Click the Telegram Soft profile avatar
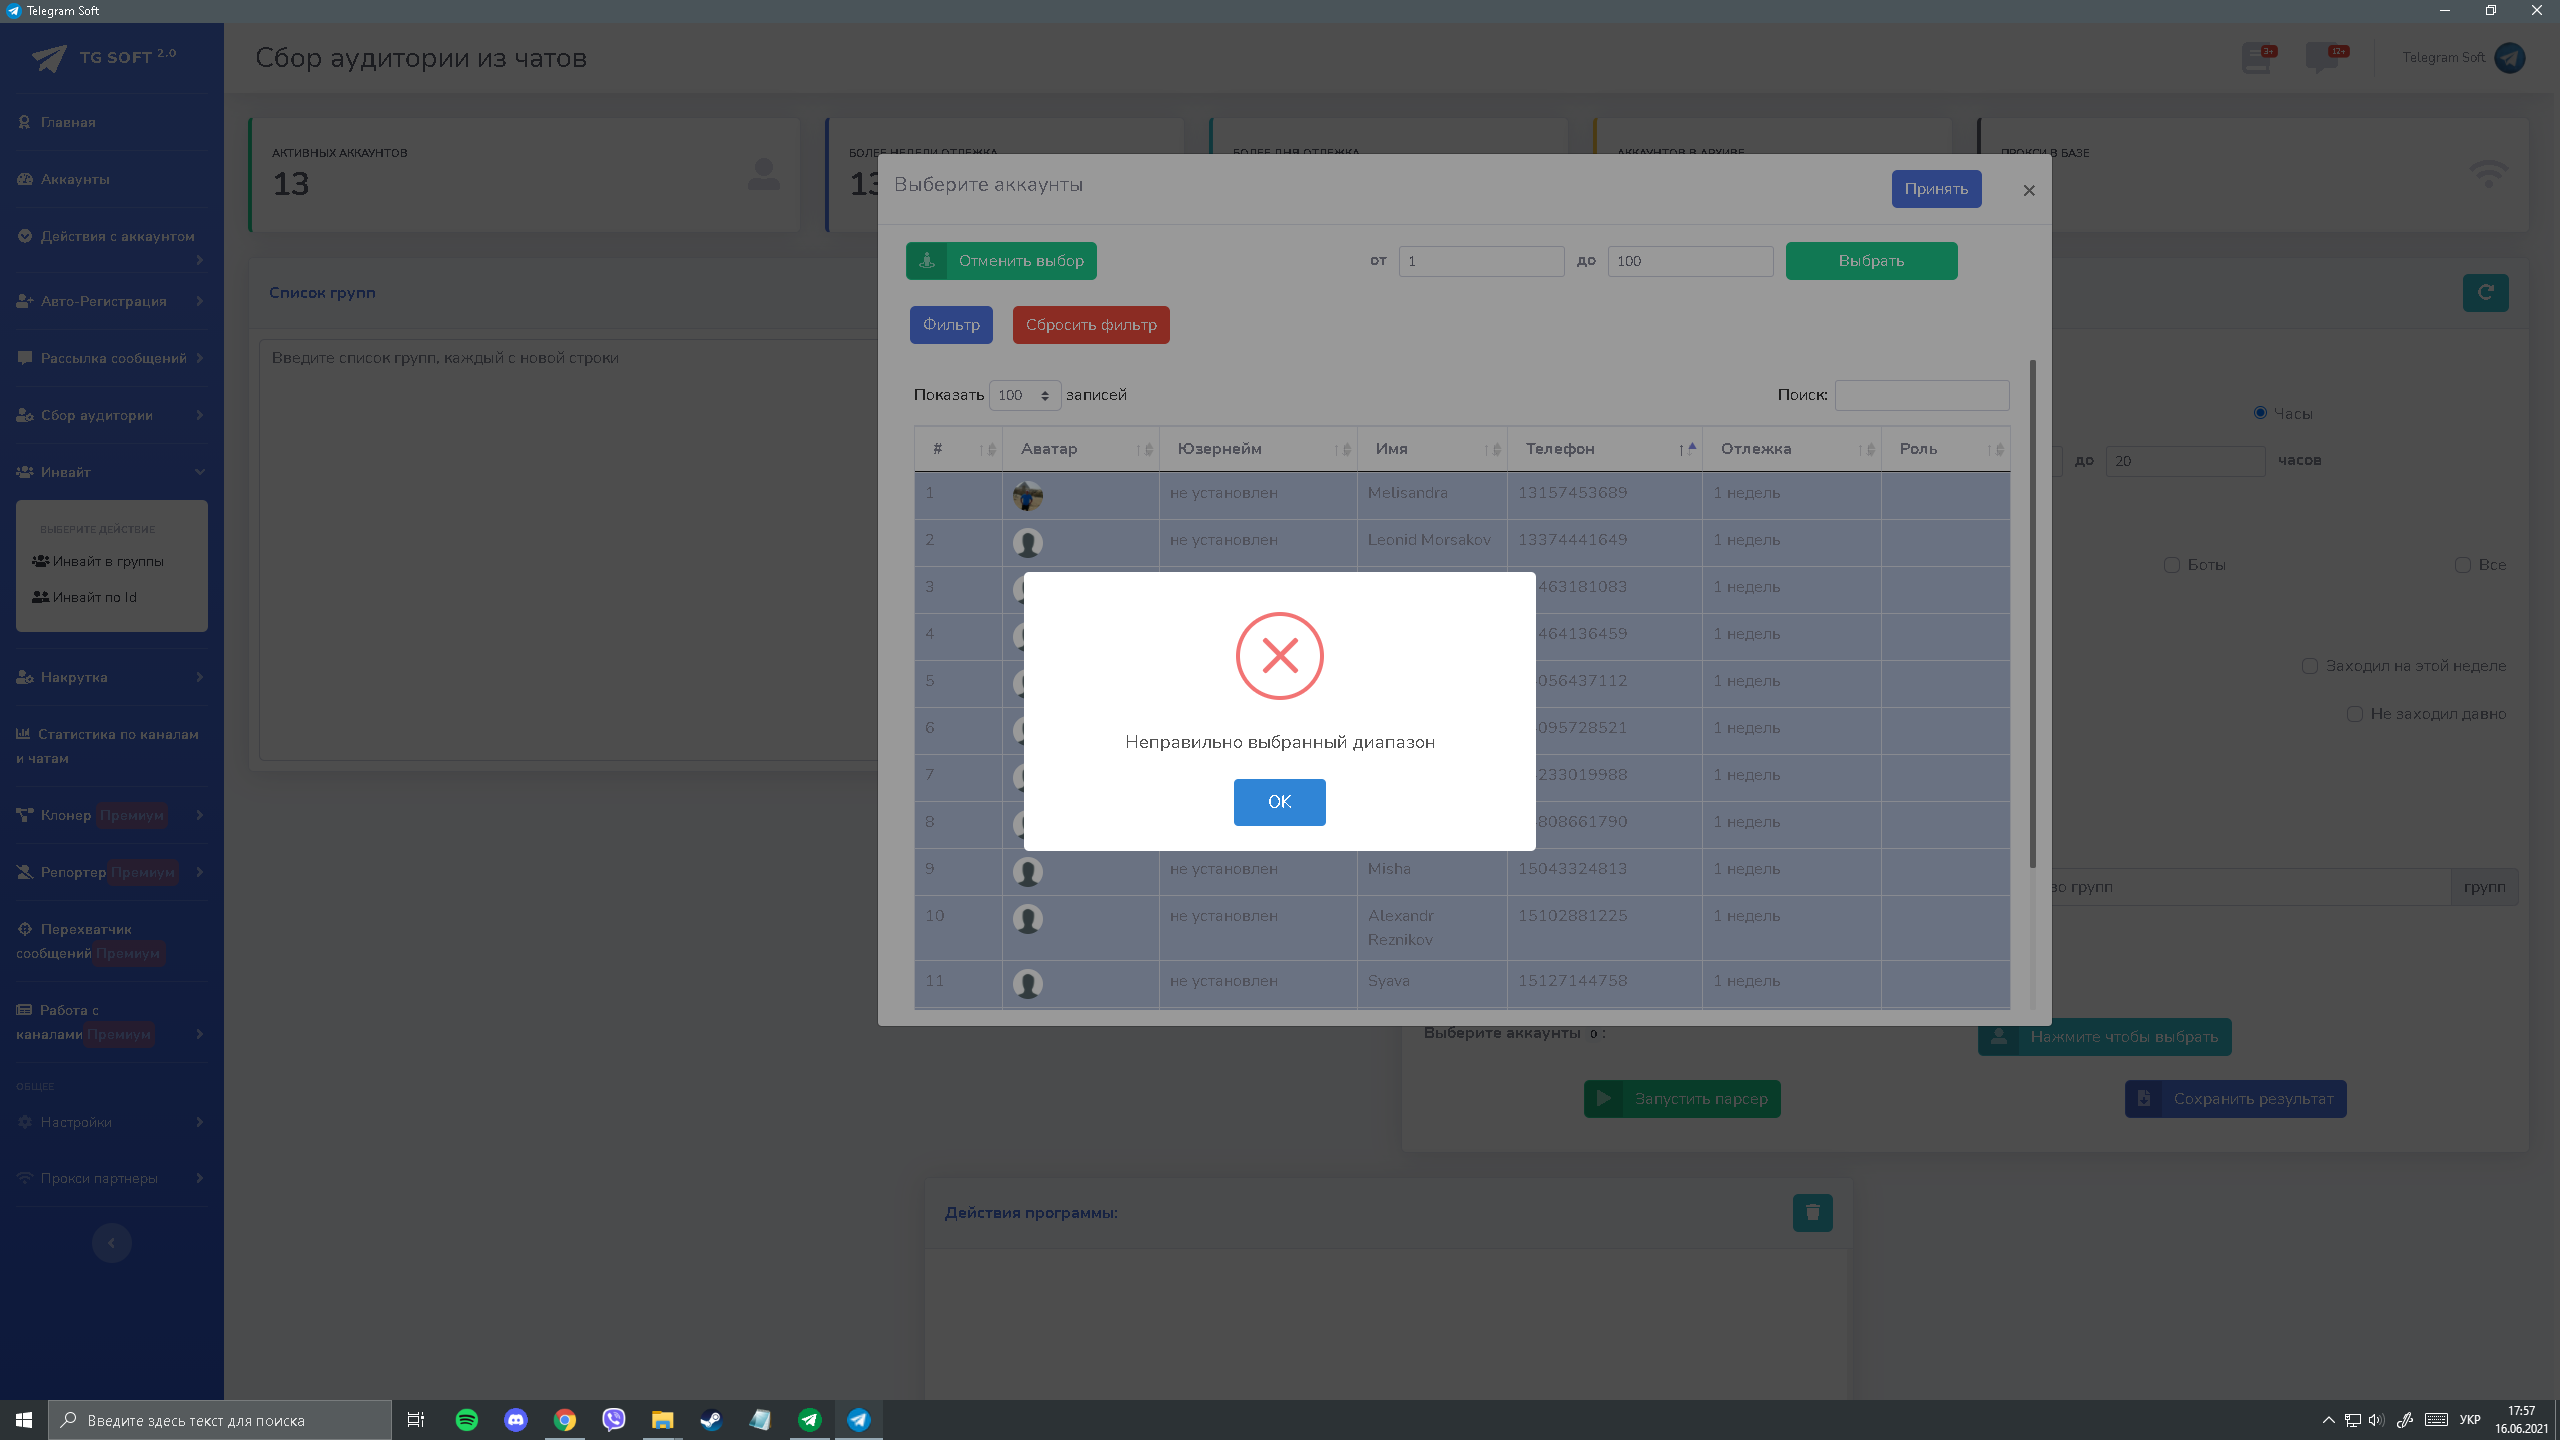2560x1440 pixels. click(2509, 58)
